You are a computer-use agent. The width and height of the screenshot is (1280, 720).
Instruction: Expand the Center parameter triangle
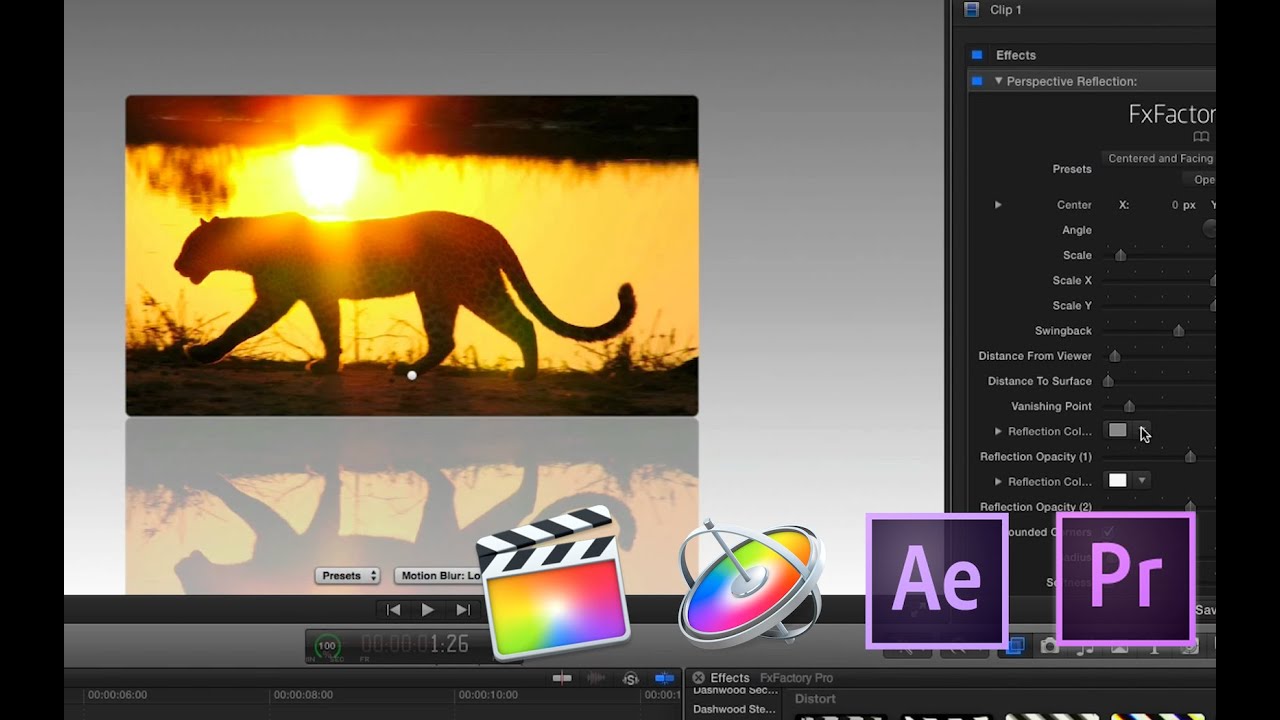point(998,205)
